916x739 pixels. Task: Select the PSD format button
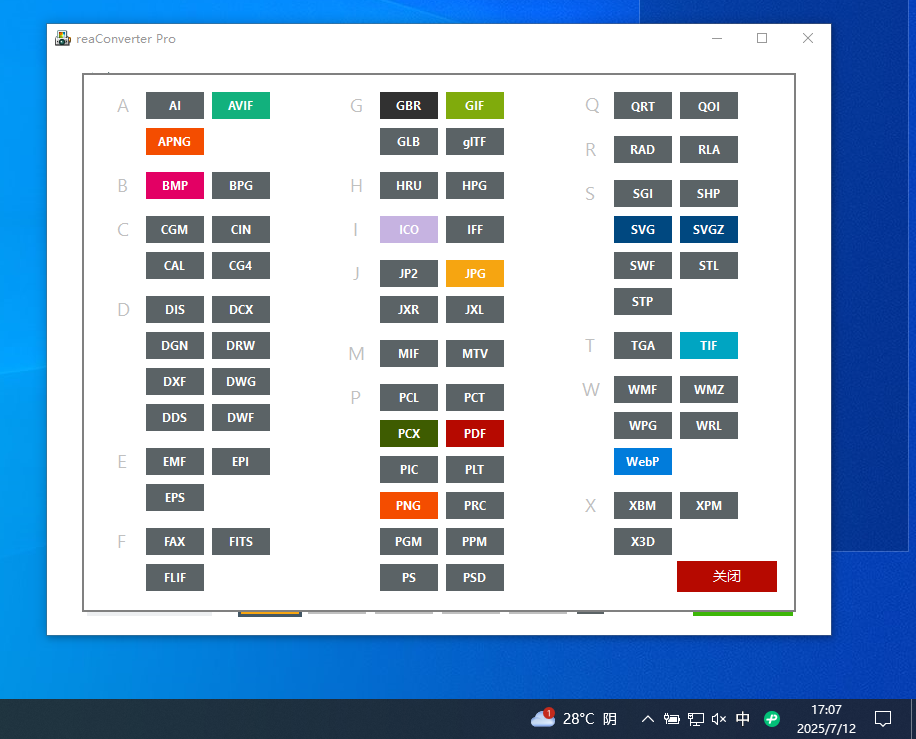point(474,578)
